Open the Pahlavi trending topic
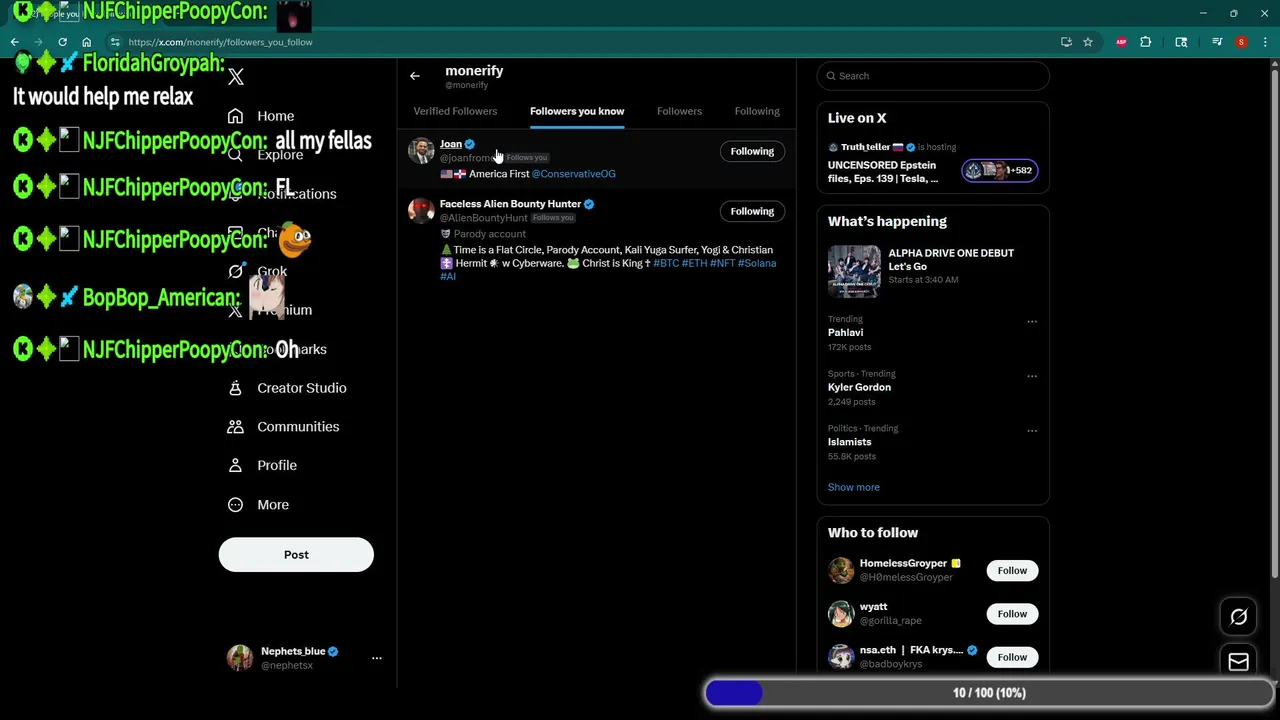This screenshot has width=1280, height=720. [x=845, y=333]
